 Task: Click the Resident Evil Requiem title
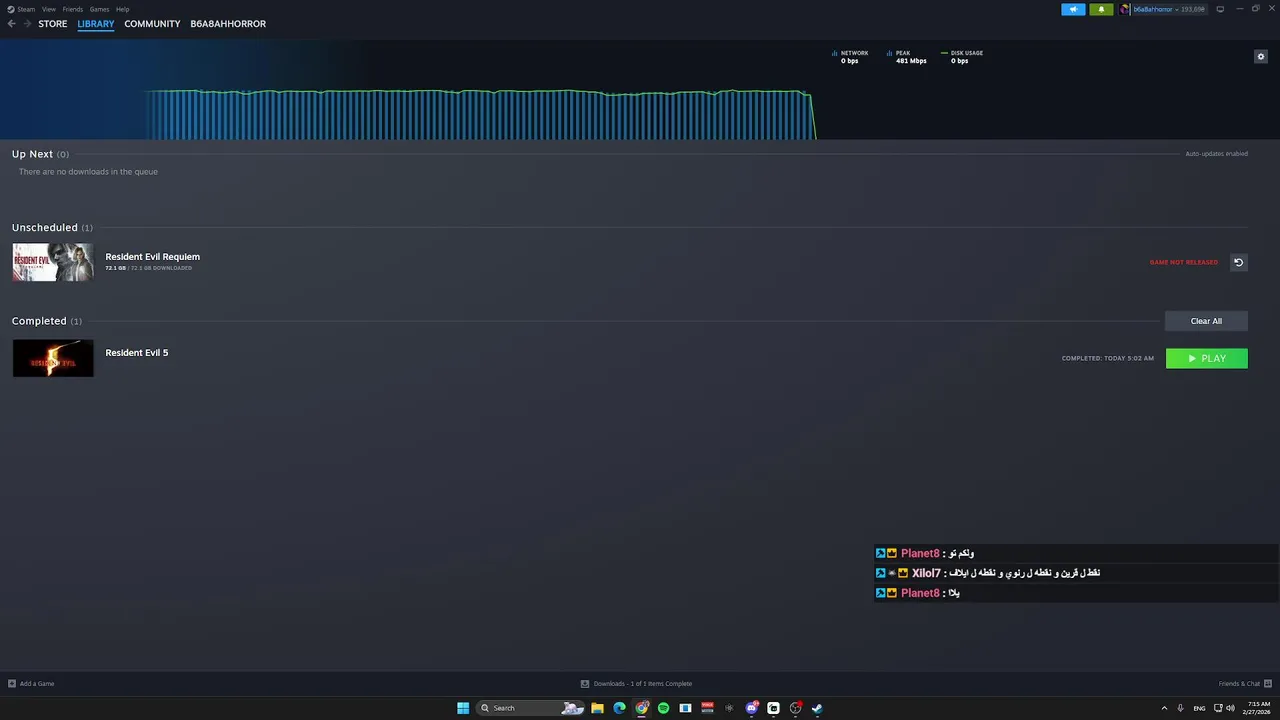click(x=152, y=257)
